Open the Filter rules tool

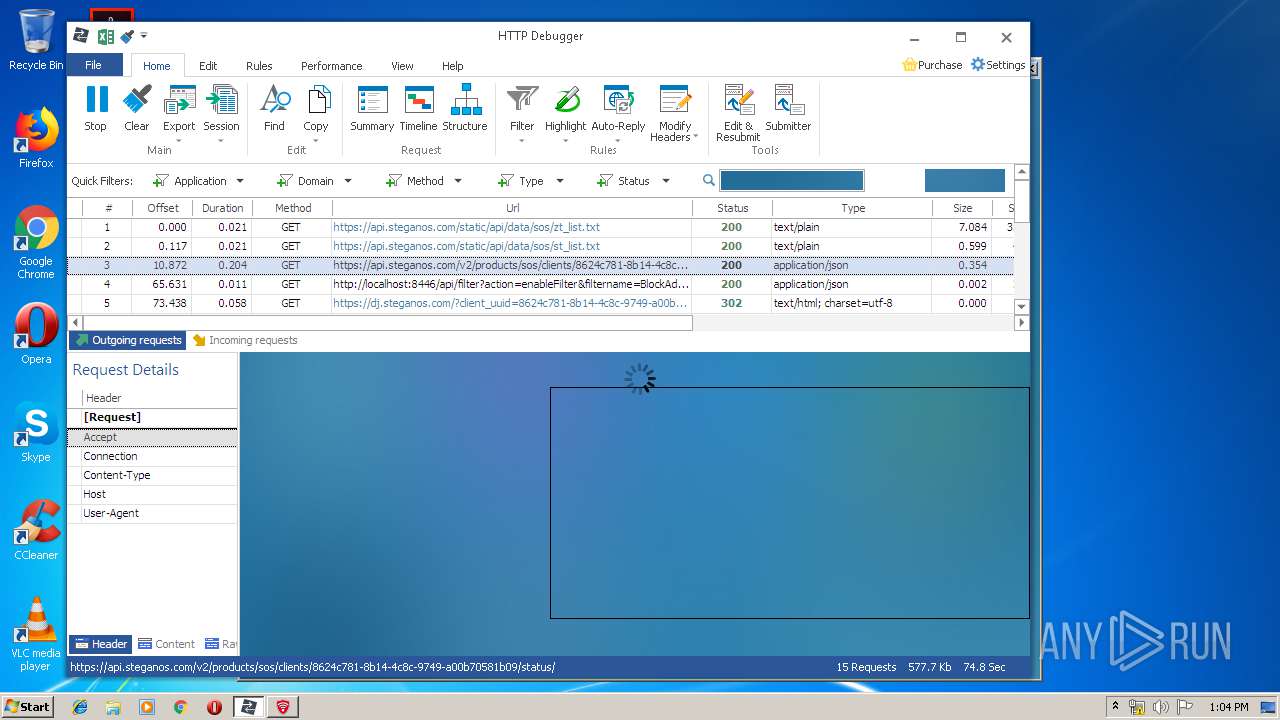(522, 115)
